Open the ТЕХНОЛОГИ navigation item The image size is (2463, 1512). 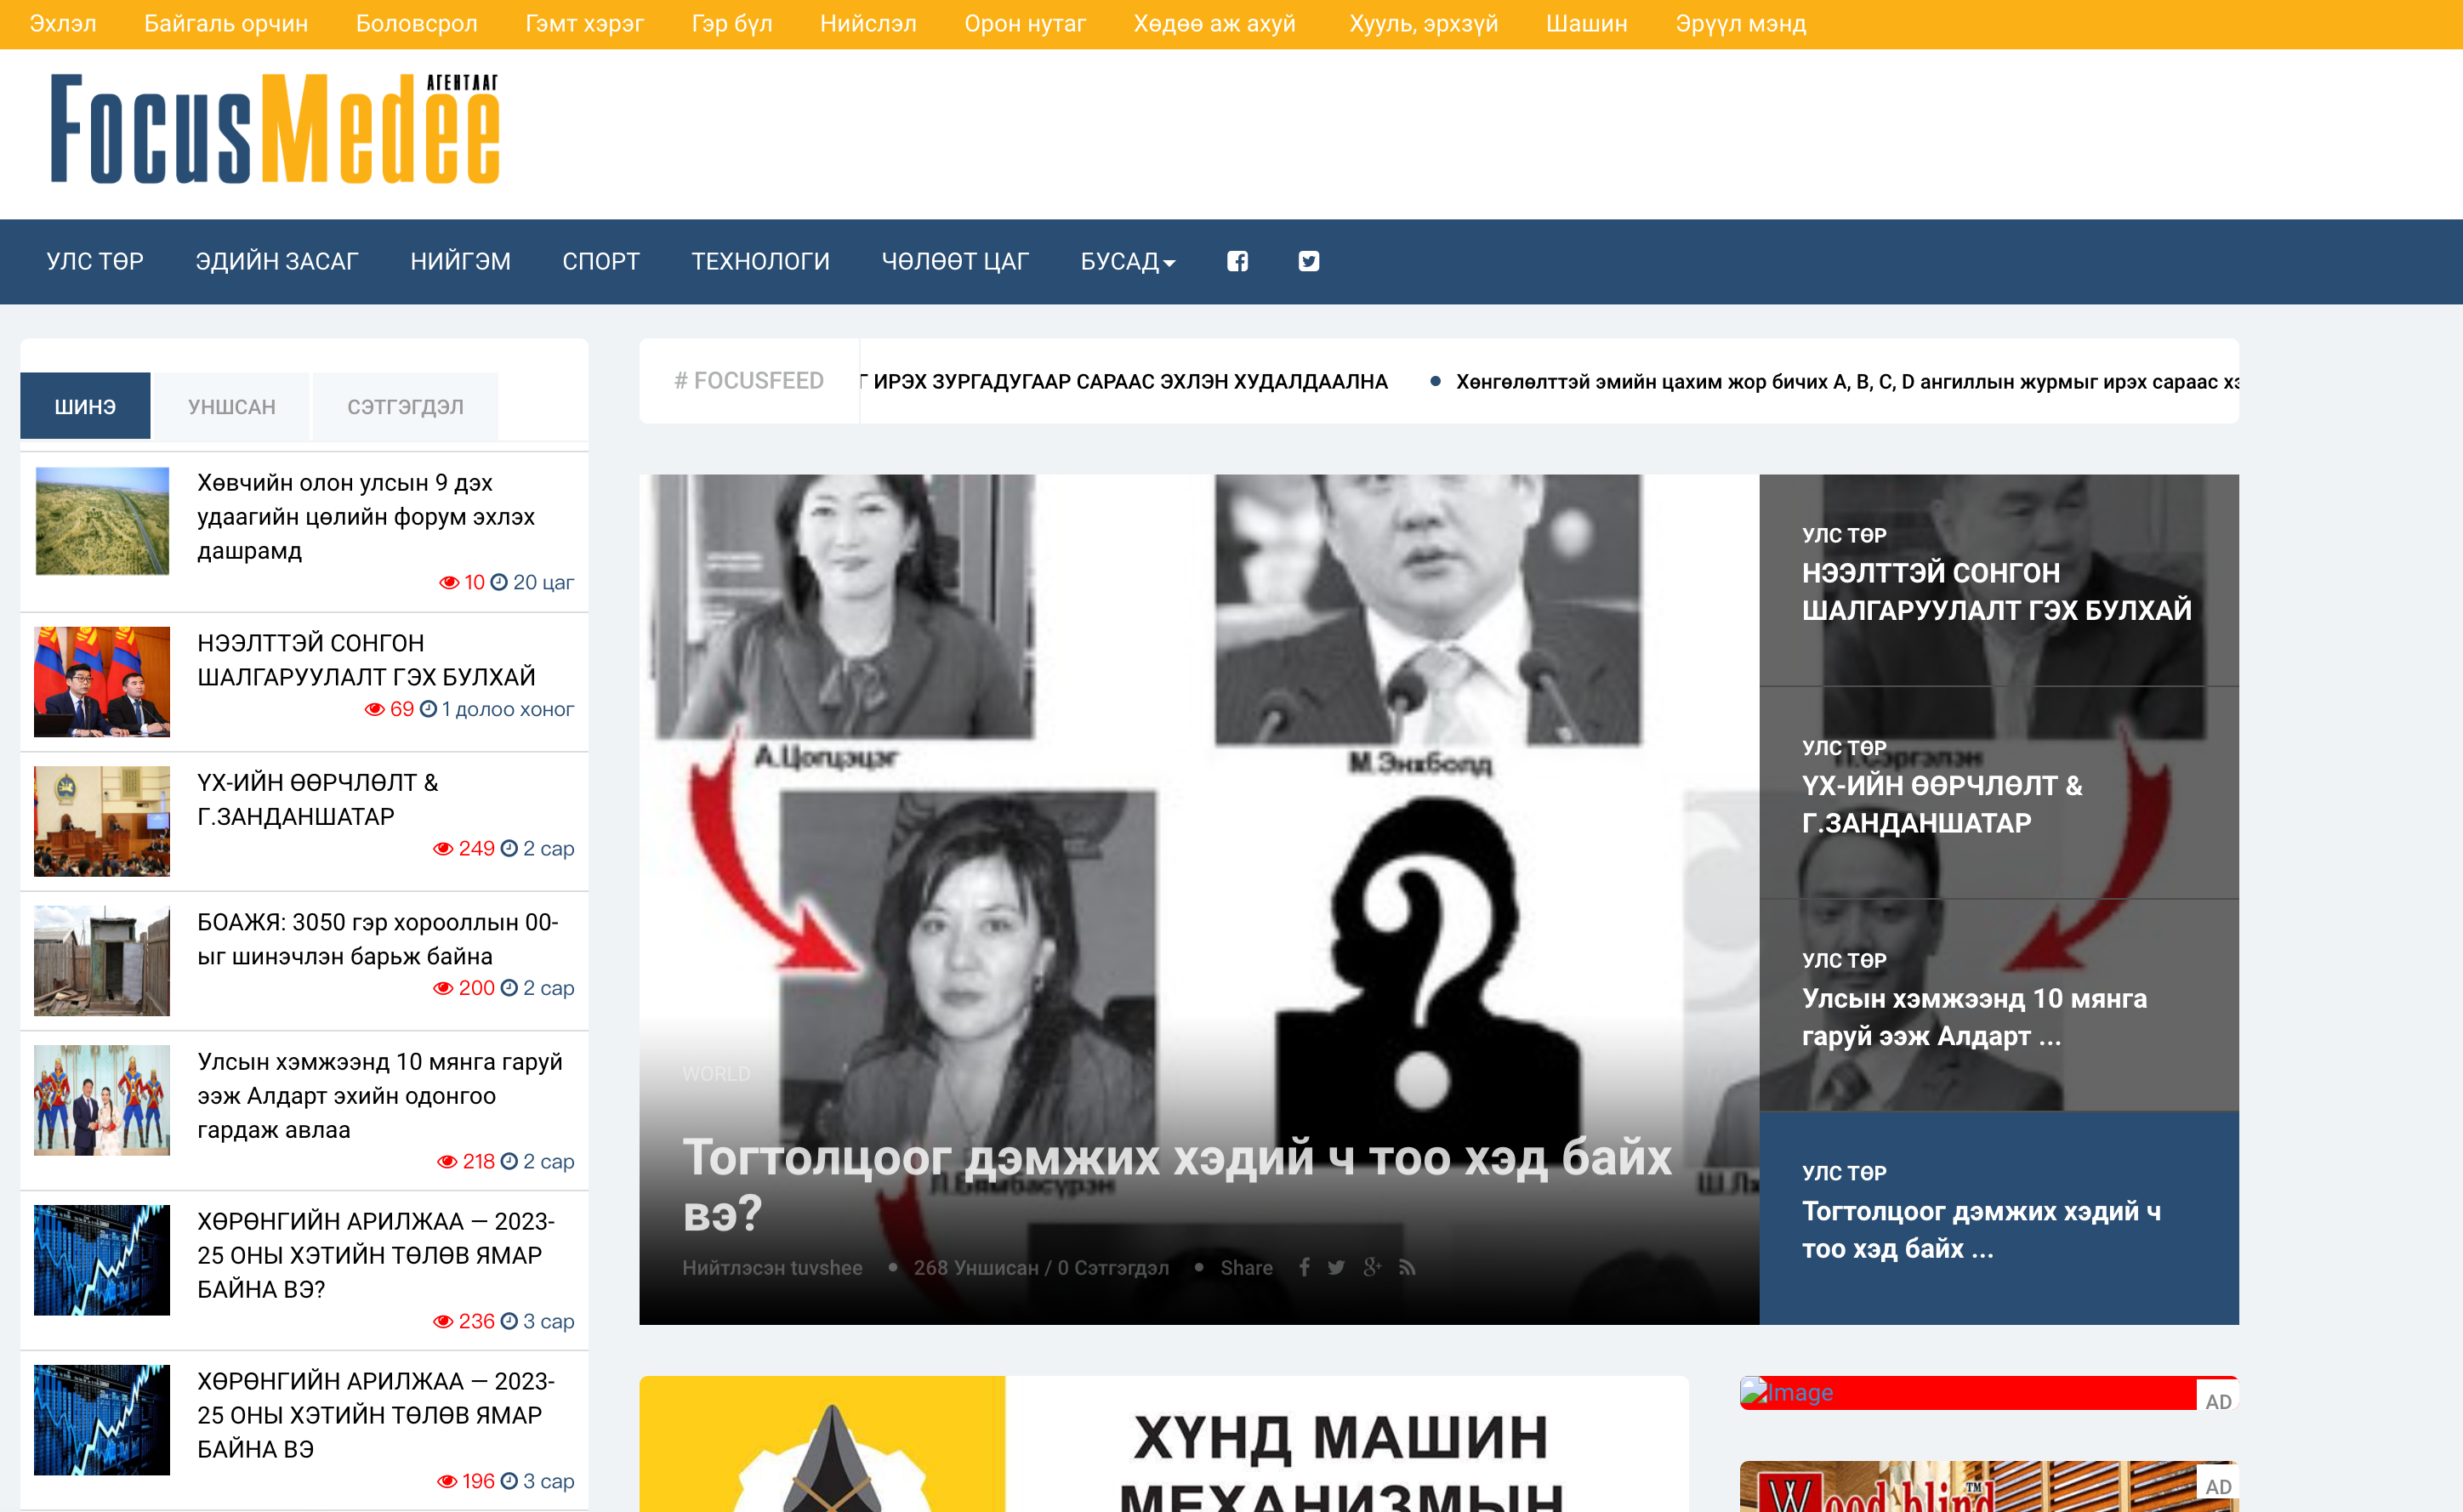click(x=760, y=261)
